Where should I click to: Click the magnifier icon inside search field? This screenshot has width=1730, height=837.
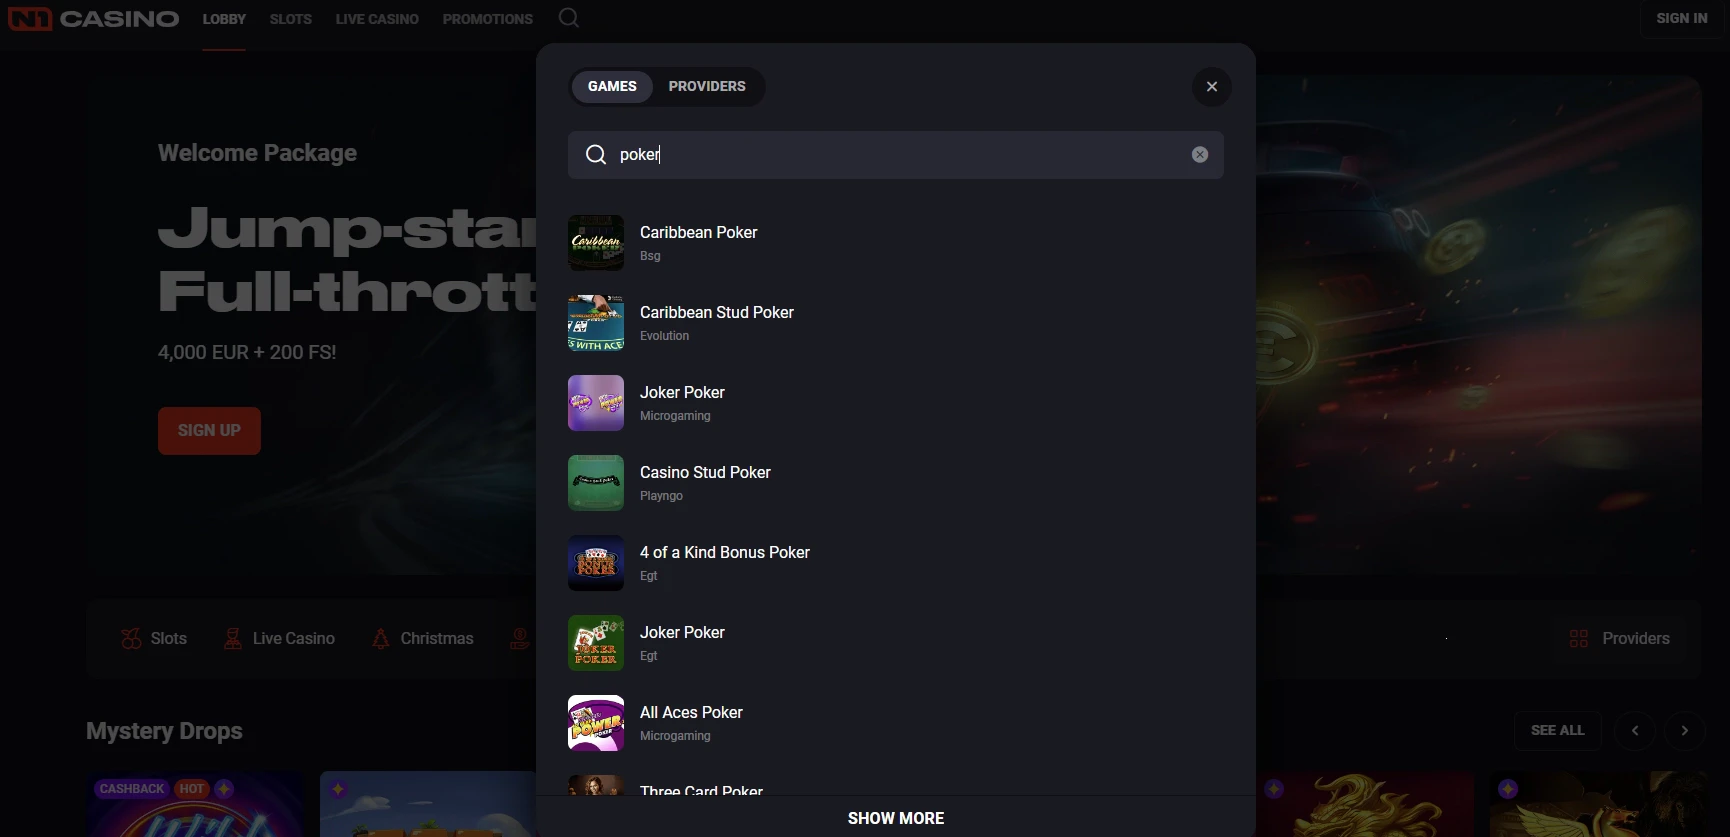[x=596, y=155]
